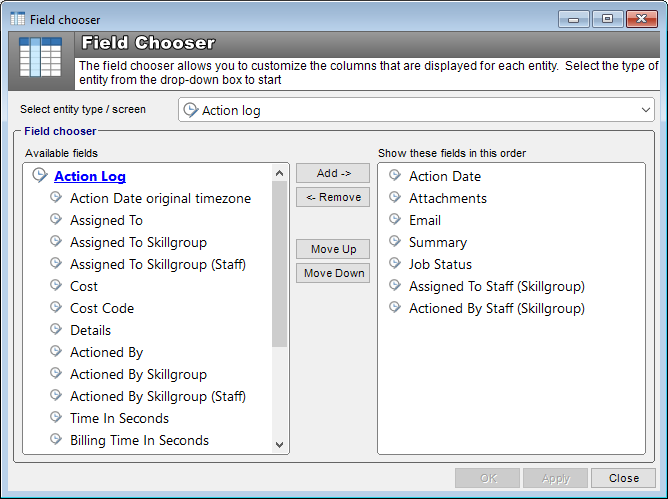The image size is (668, 499).
Task: Click the Apply button
Action: click(x=556, y=478)
